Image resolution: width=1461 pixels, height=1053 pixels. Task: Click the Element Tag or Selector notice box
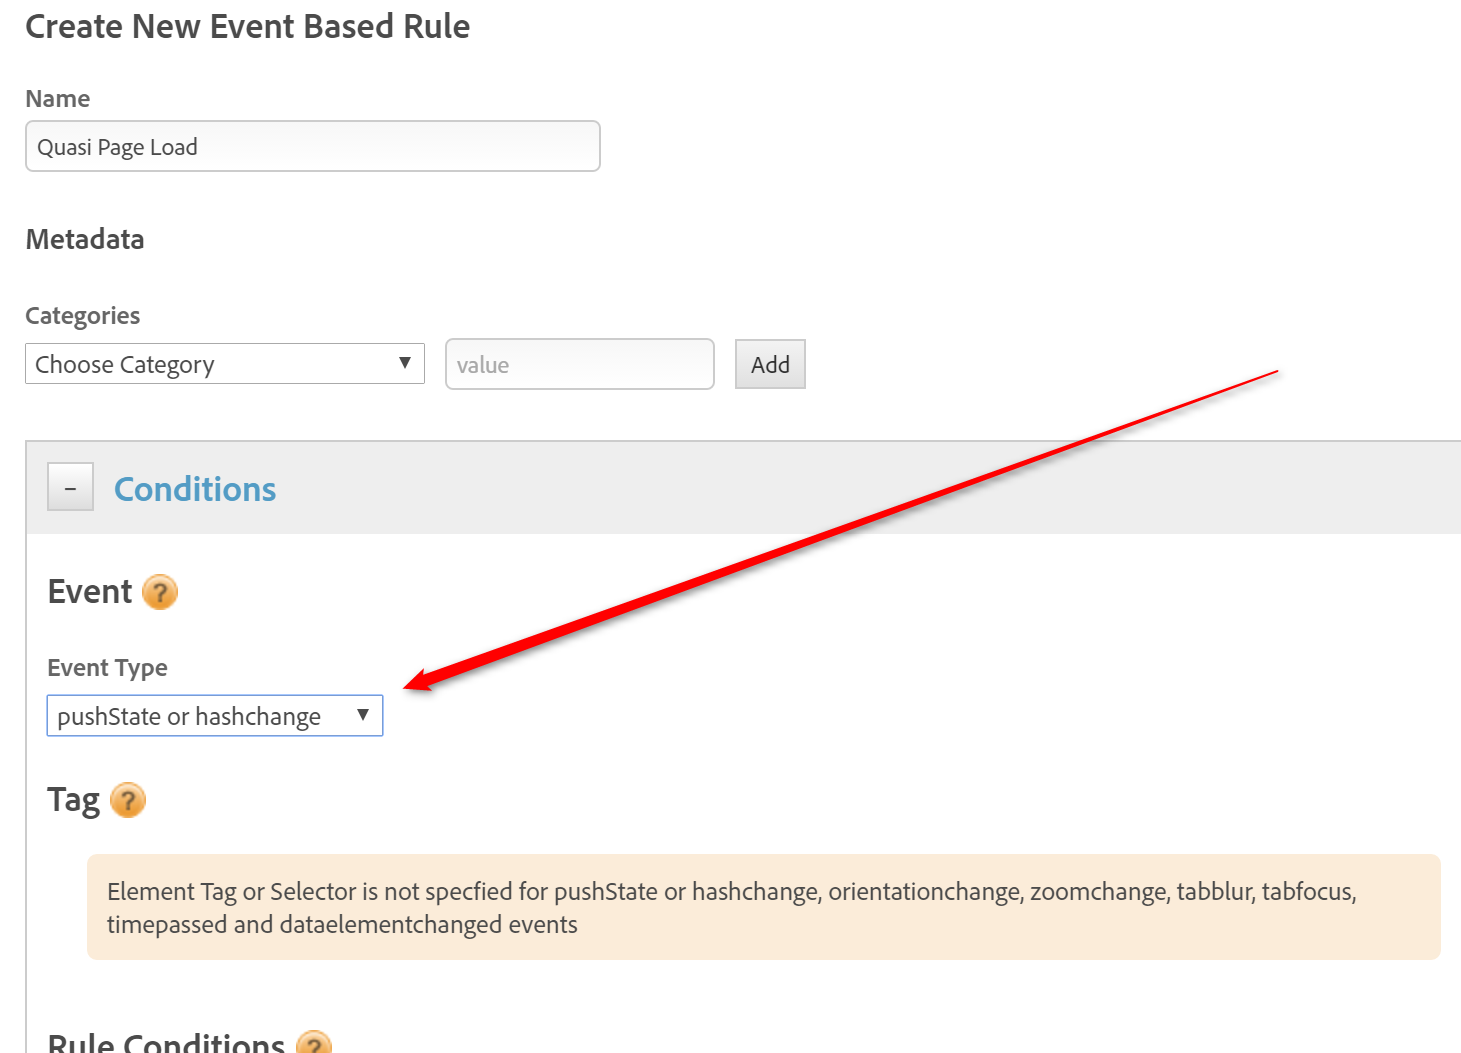763,907
